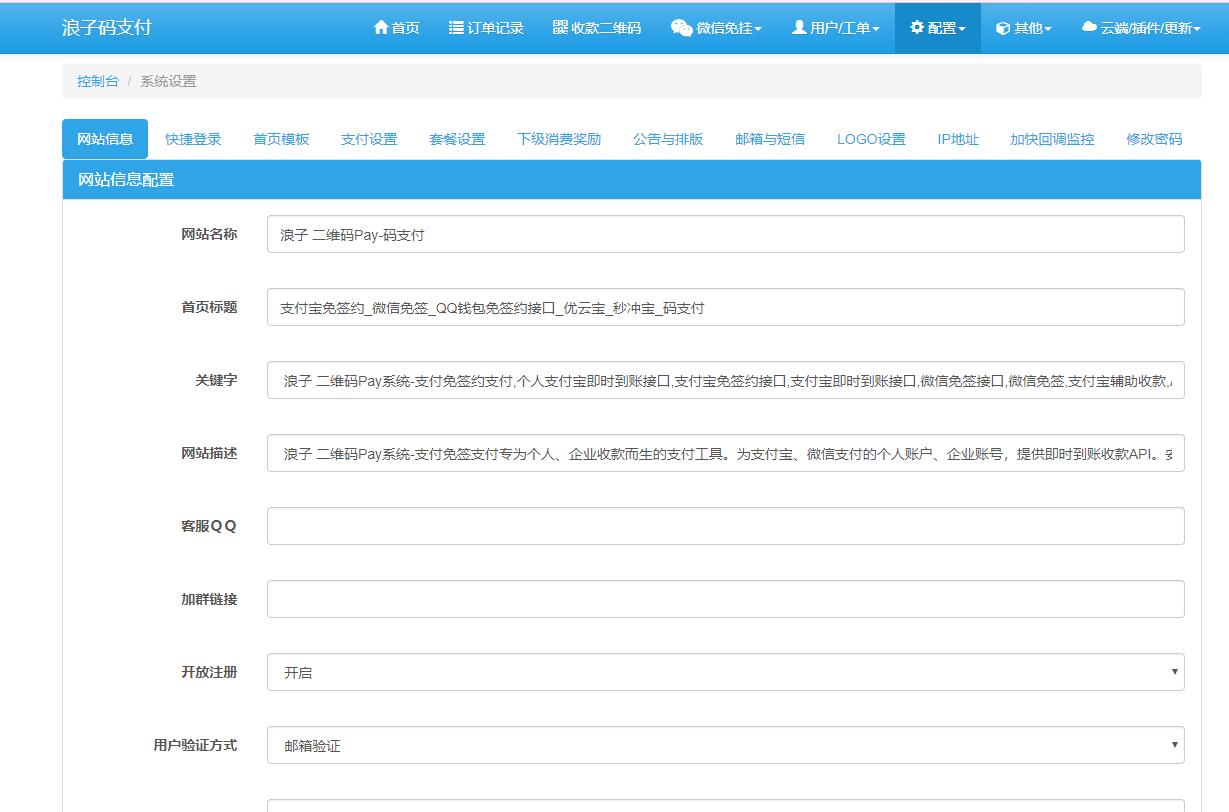Screen dimensions: 1229x812
Task: Go to 首页 in the navbar
Action: point(396,28)
